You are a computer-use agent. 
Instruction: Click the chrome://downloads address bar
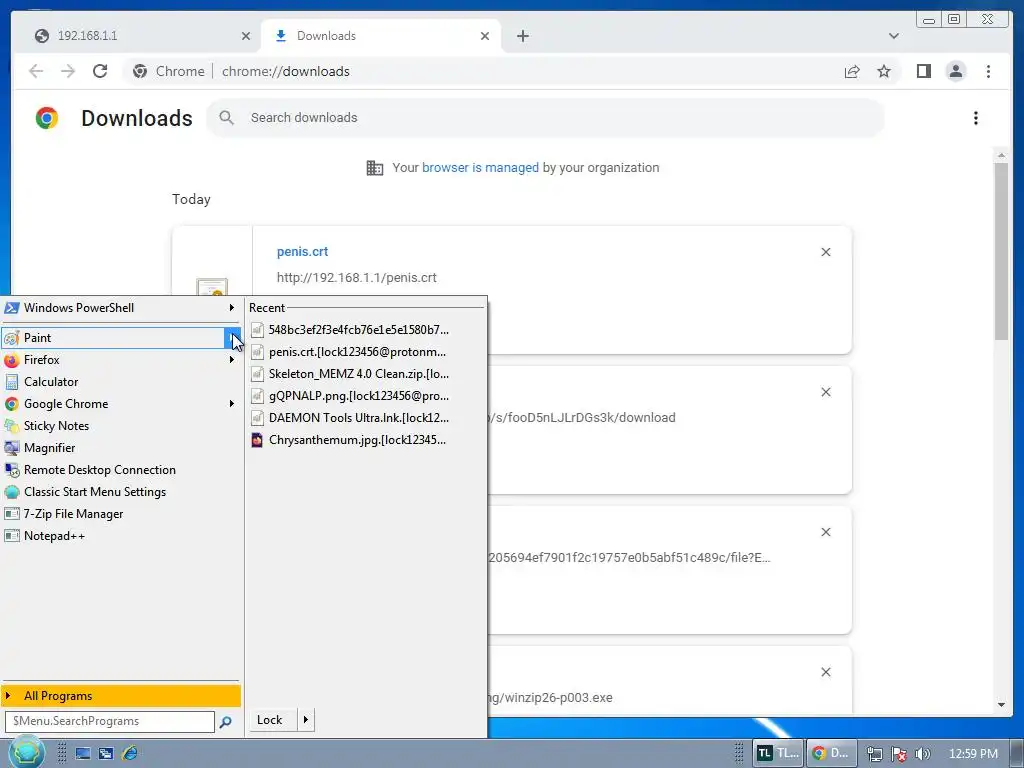tap(511, 71)
